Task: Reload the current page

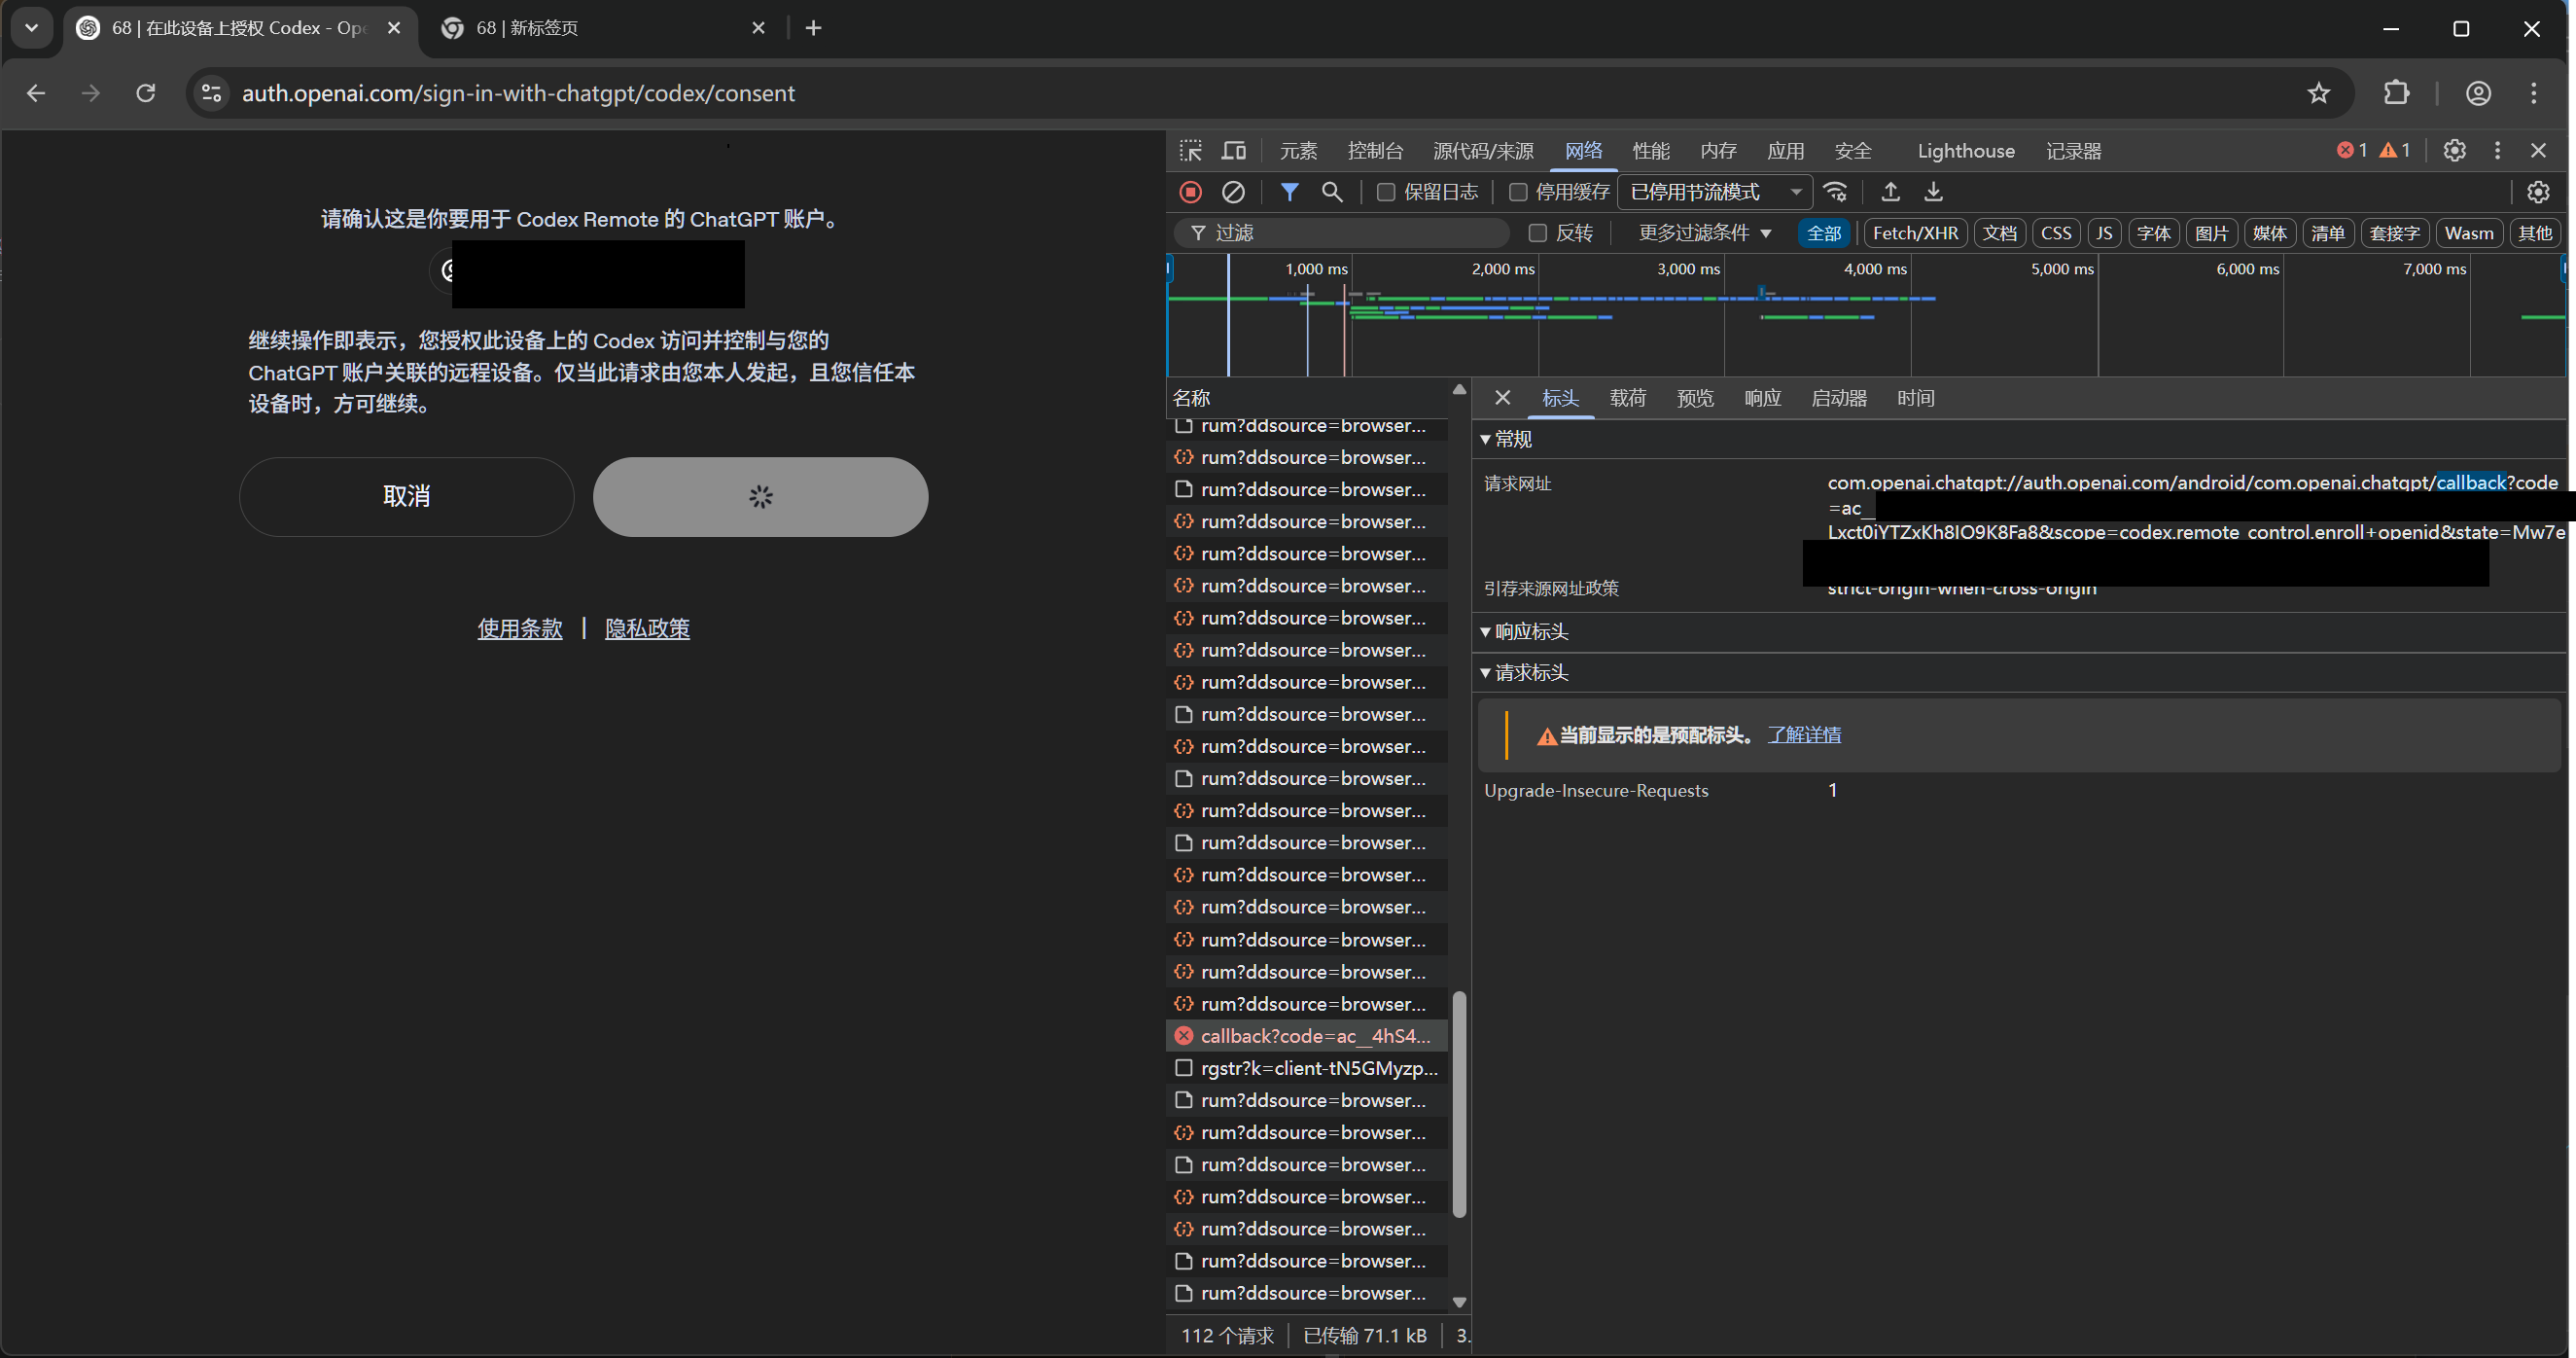Action: click(x=146, y=93)
